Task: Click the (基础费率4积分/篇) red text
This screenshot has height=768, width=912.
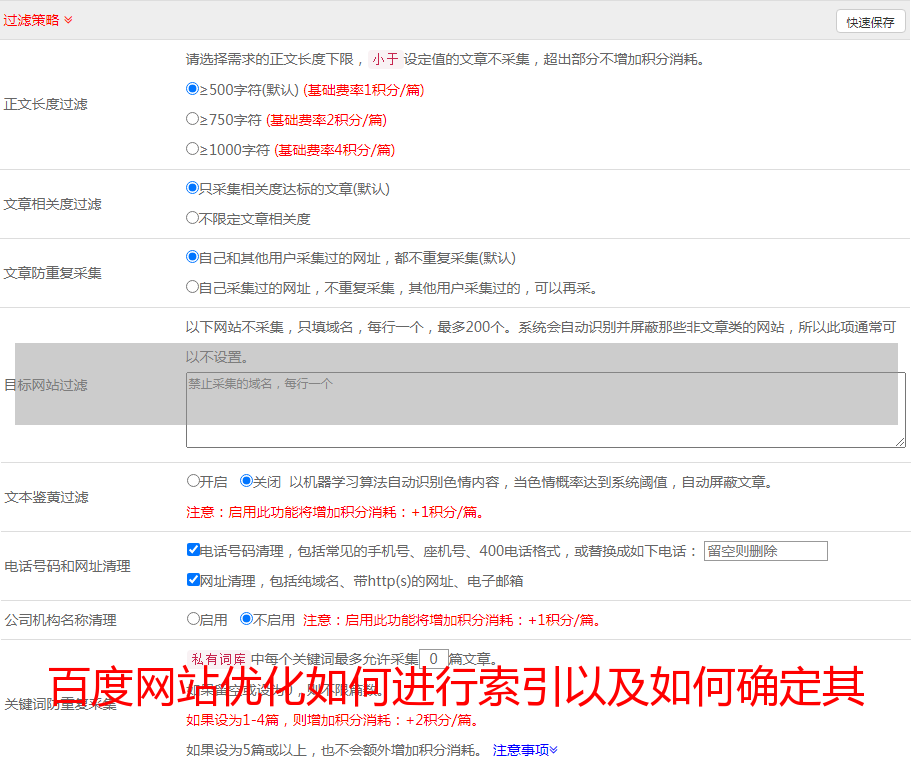Action: (x=334, y=150)
